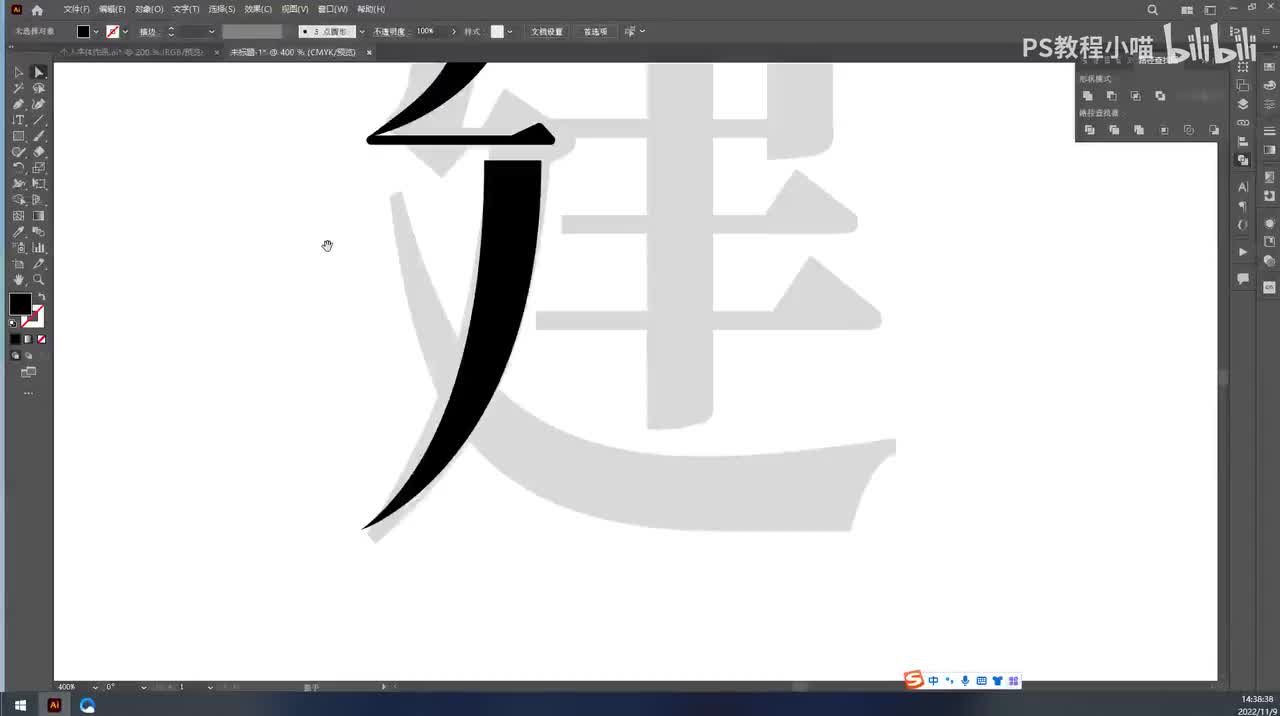Reset to default fill and stroke
The image size is (1280, 716).
pos(13,323)
